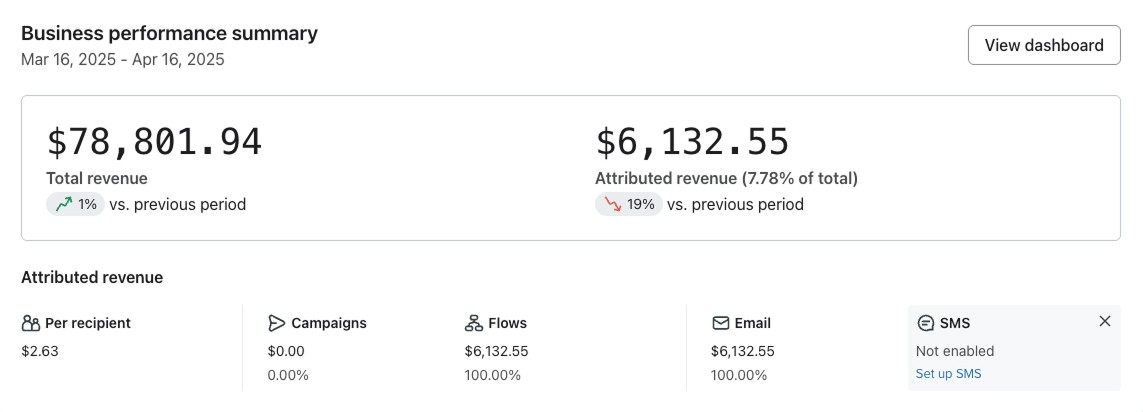Click the Campaigns paper plane icon
This screenshot has height=412, width=1143.
[x=276, y=323]
